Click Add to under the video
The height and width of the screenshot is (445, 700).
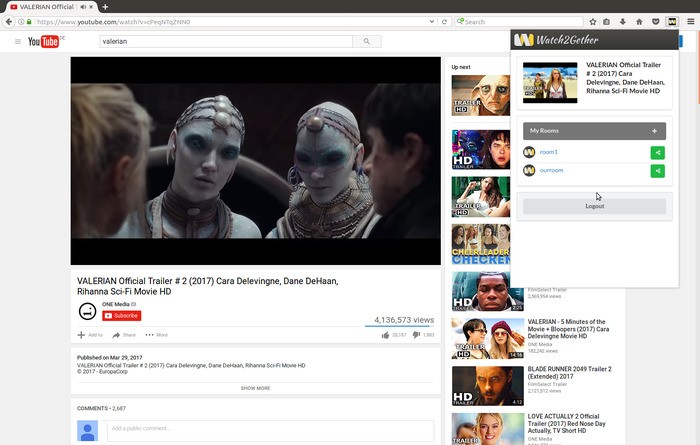pos(90,335)
